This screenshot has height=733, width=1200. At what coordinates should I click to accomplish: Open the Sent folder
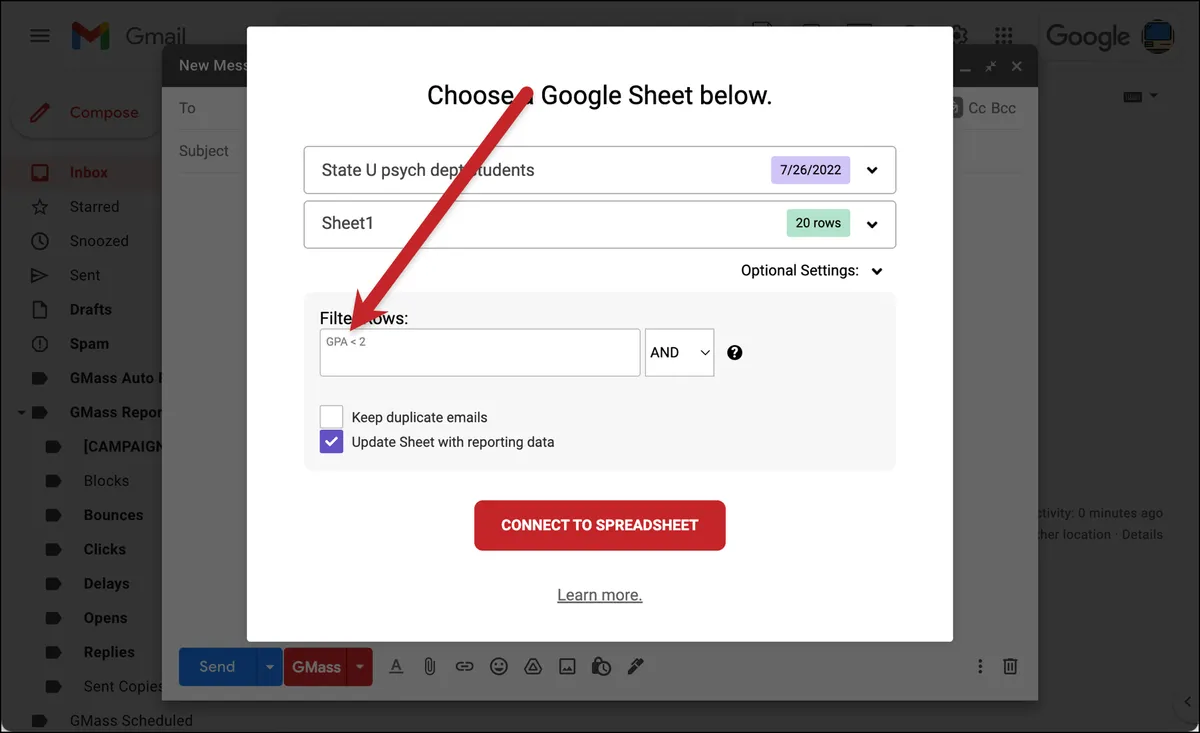(85, 275)
